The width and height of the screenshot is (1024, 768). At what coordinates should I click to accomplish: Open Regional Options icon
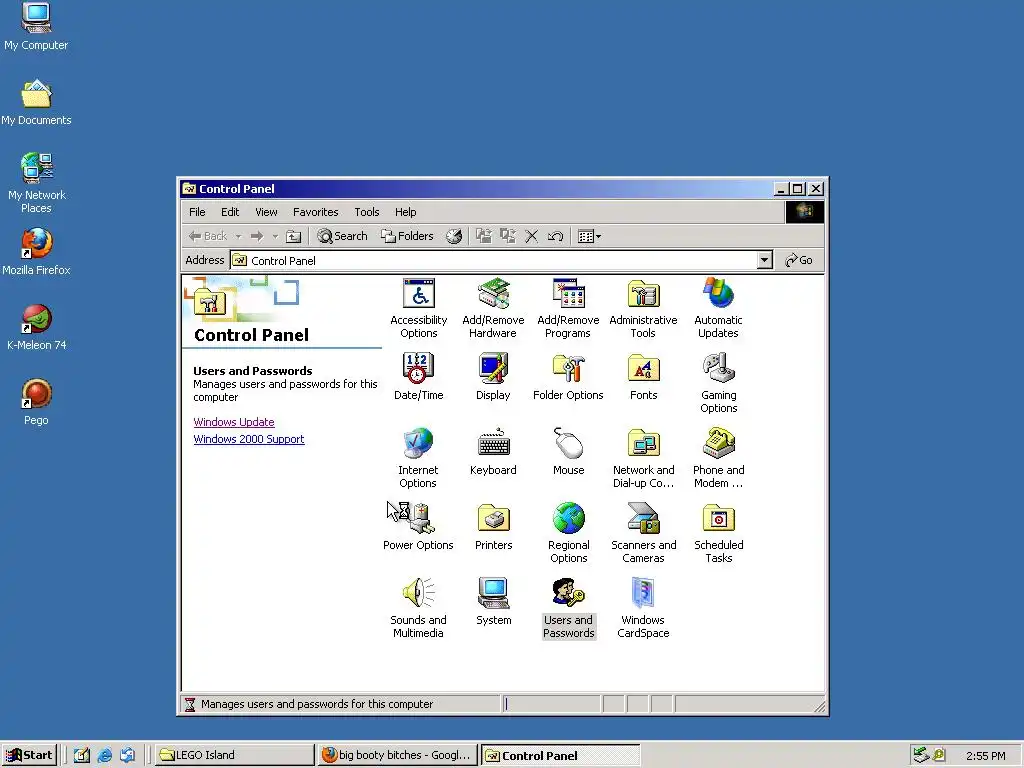[568, 534]
